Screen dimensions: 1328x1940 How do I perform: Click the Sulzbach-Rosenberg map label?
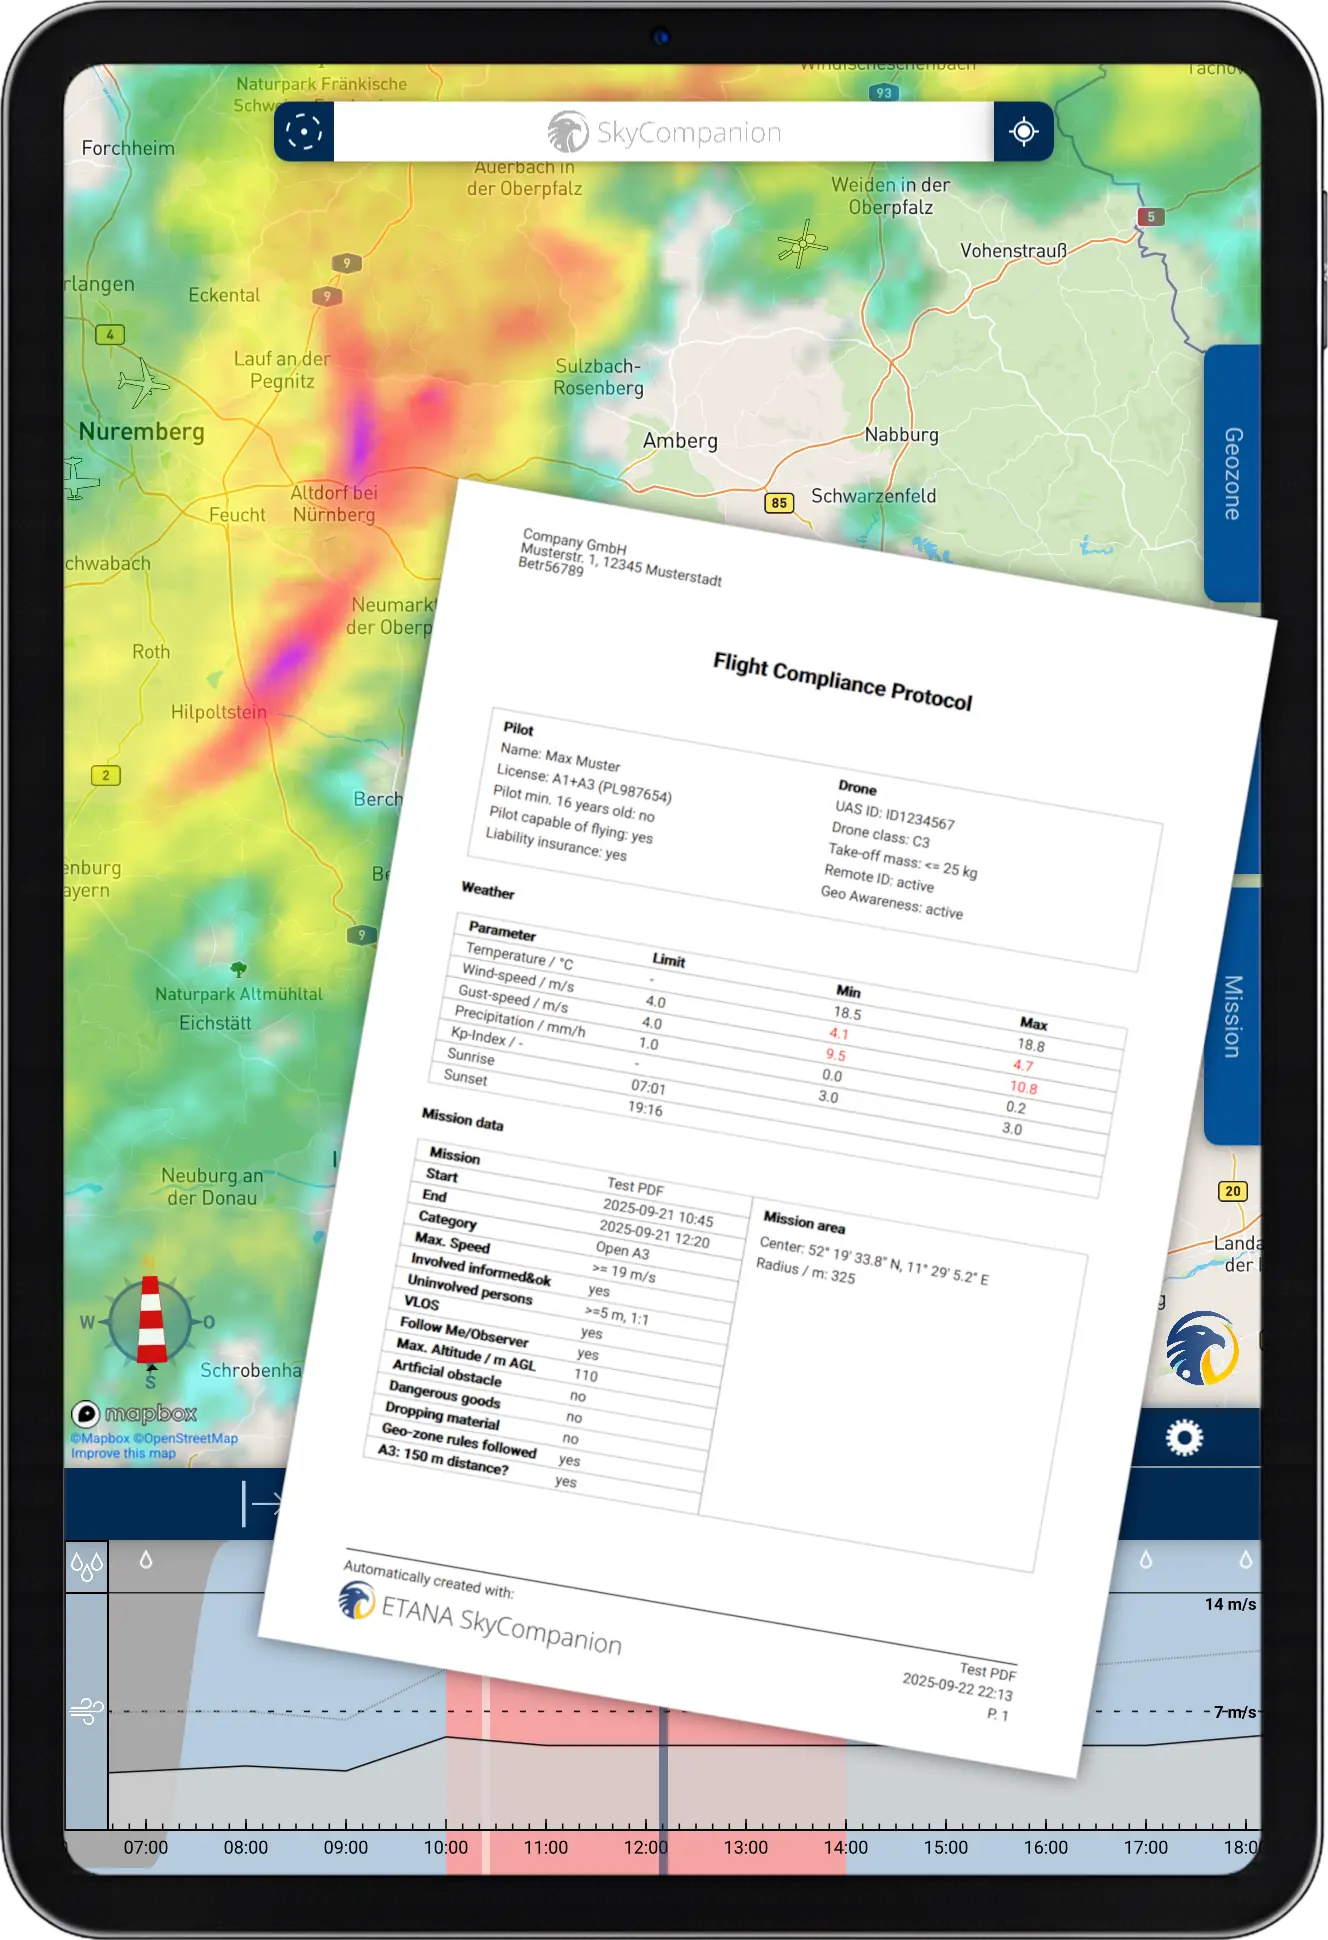click(x=599, y=377)
